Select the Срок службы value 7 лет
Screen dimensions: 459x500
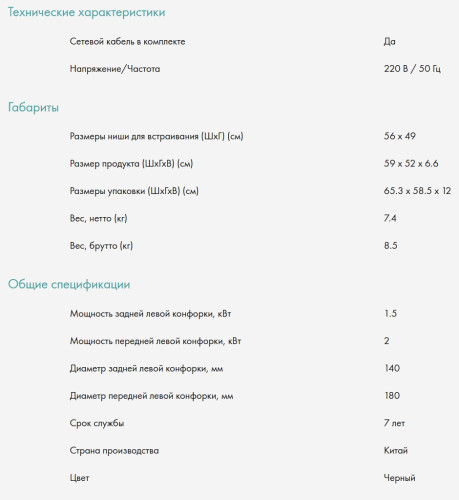point(394,423)
